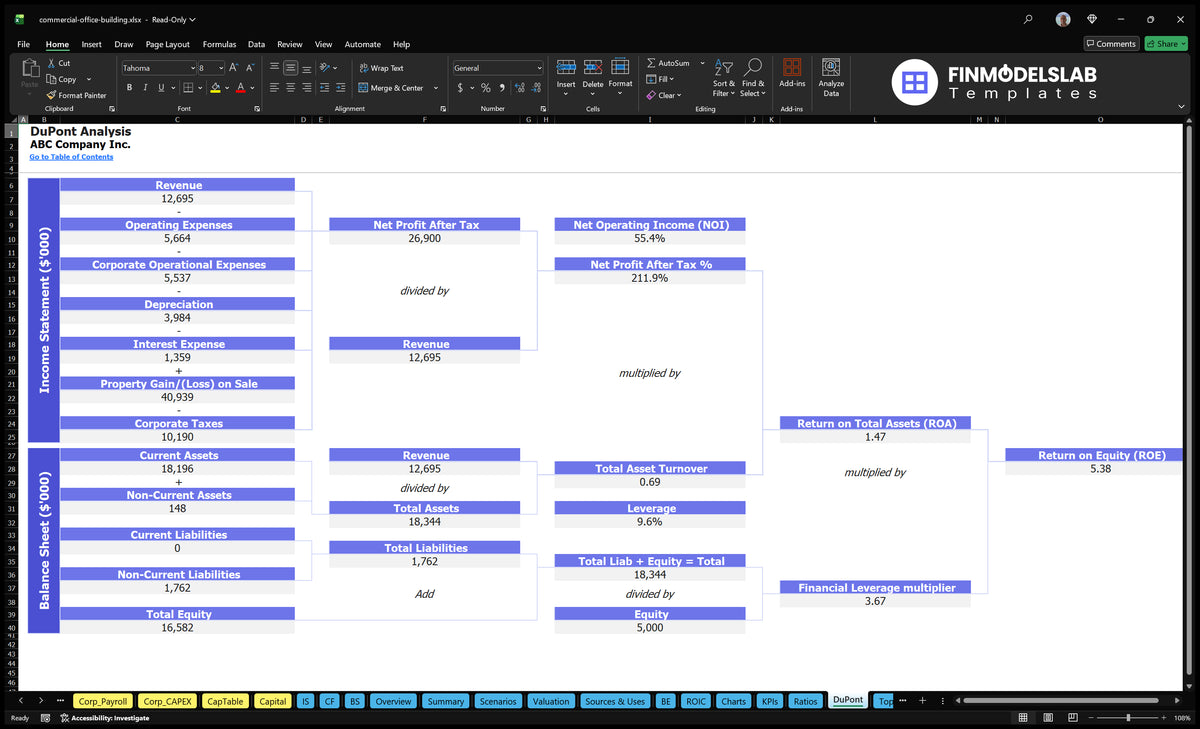This screenshot has width=1200, height=729.
Task: Toggle Wrap Text
Action: tap(381, 68)
